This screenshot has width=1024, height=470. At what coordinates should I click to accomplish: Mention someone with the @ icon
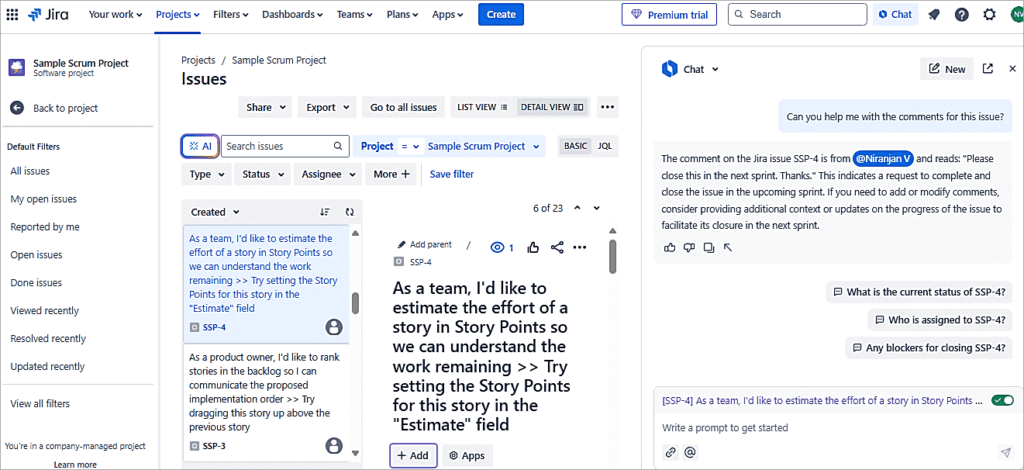click(690, 452)
